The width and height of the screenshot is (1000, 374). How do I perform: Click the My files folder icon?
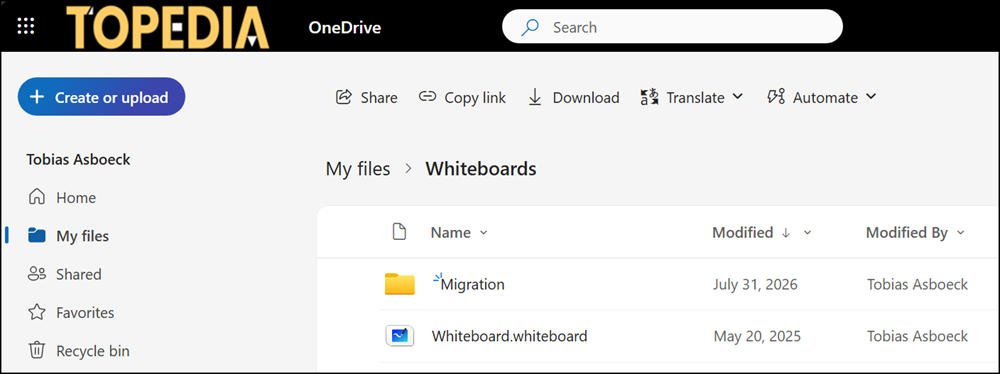[x=37, y=236]
